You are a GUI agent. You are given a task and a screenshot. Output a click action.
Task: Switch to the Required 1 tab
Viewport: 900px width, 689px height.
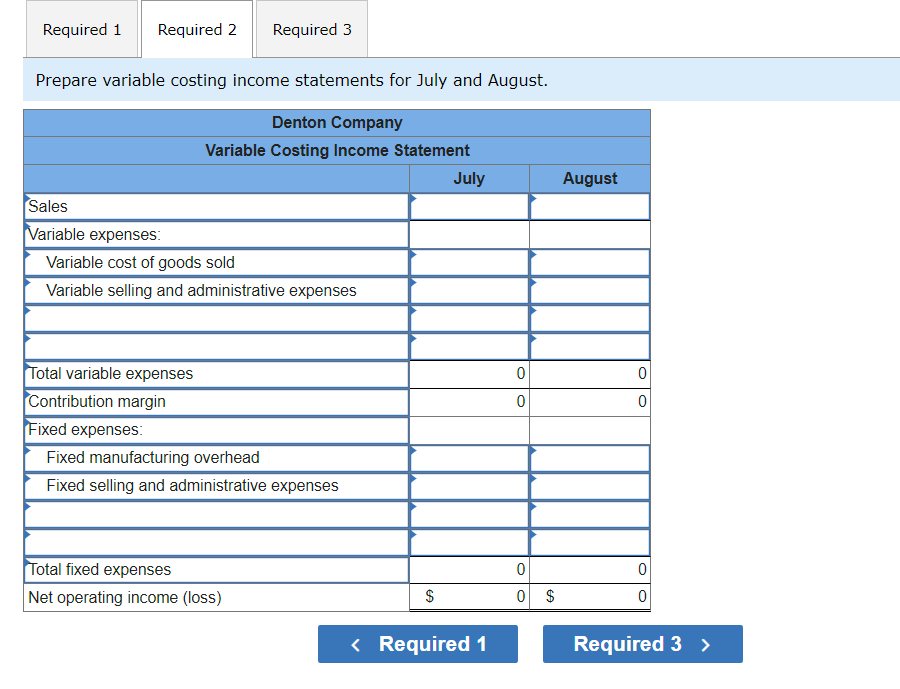(82, 29)
